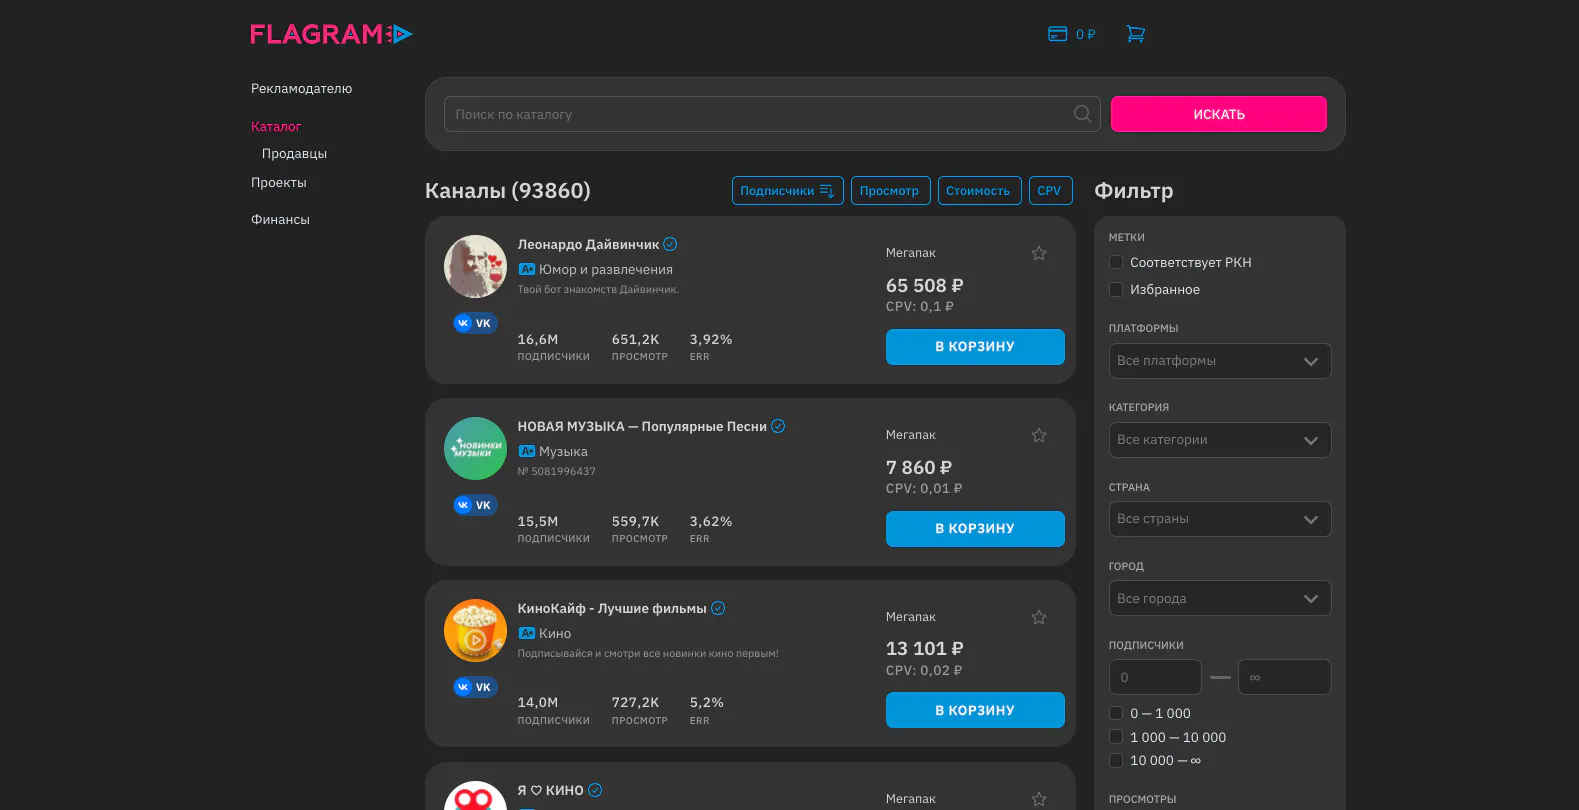This screenshot has width=1579, height=810.
Task: Open Я ♡ КИНО channel title
Action: 550,790
